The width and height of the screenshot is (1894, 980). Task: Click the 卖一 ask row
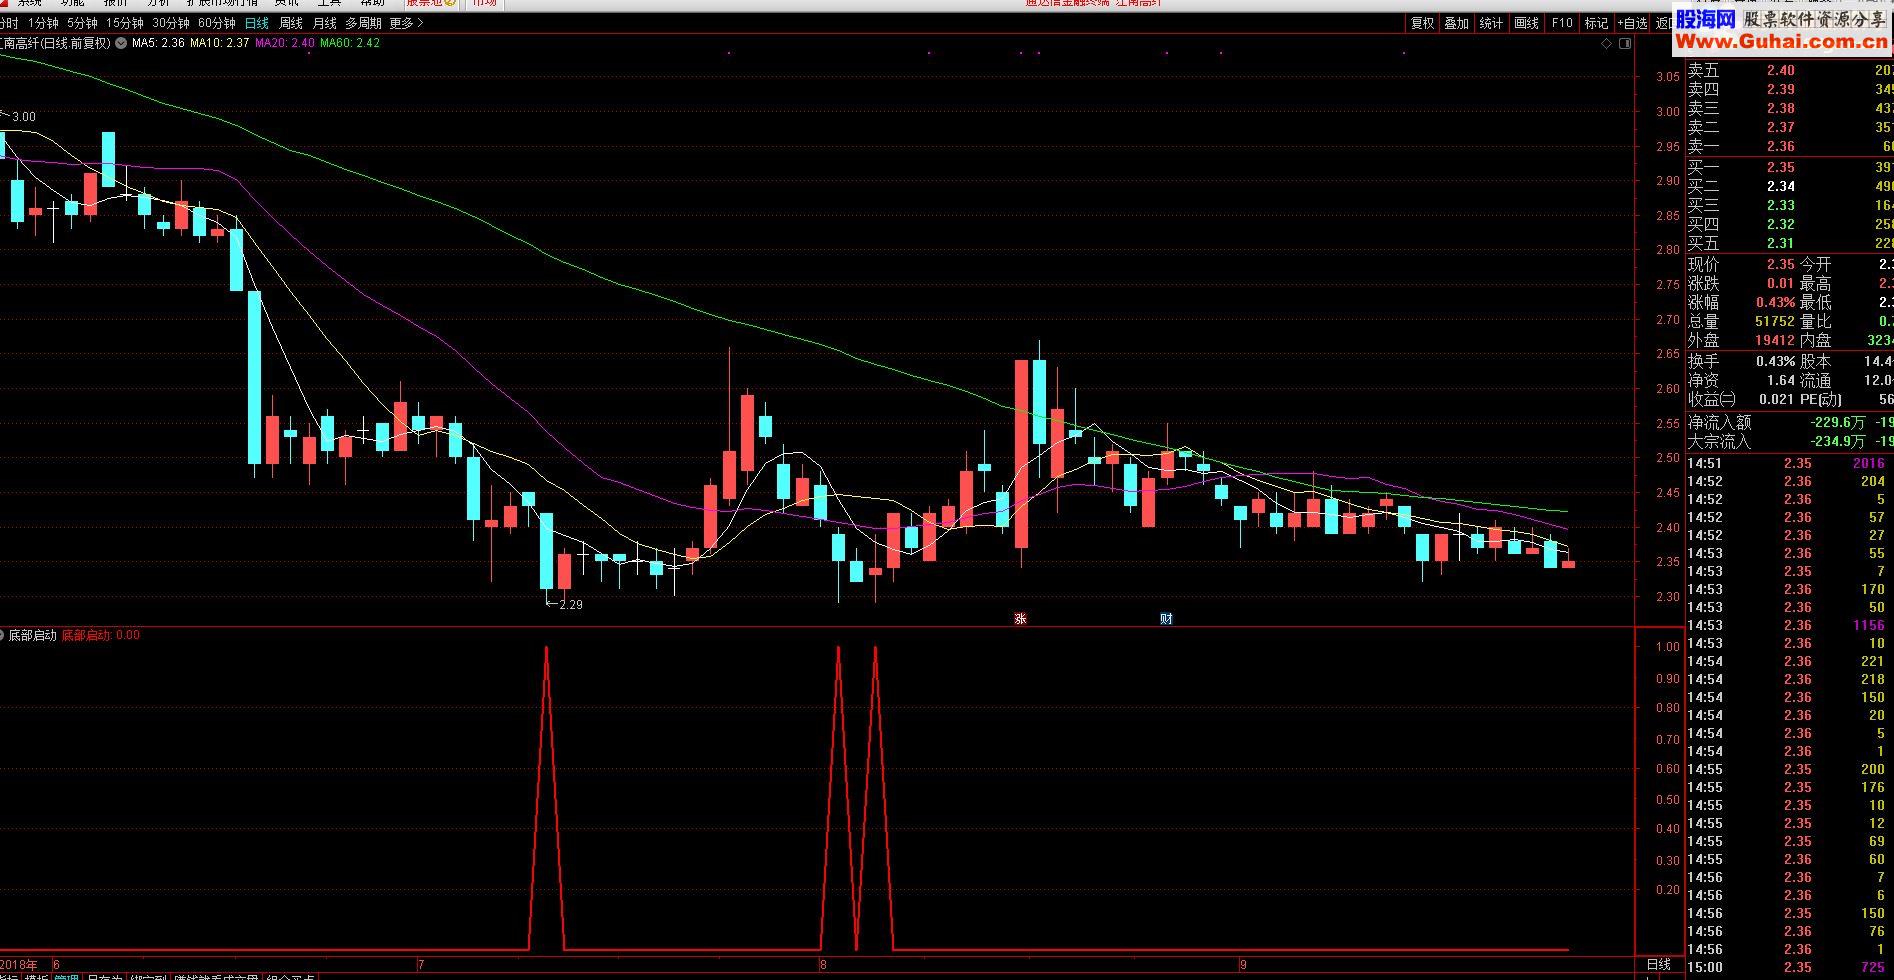(x=1790, y=146)
